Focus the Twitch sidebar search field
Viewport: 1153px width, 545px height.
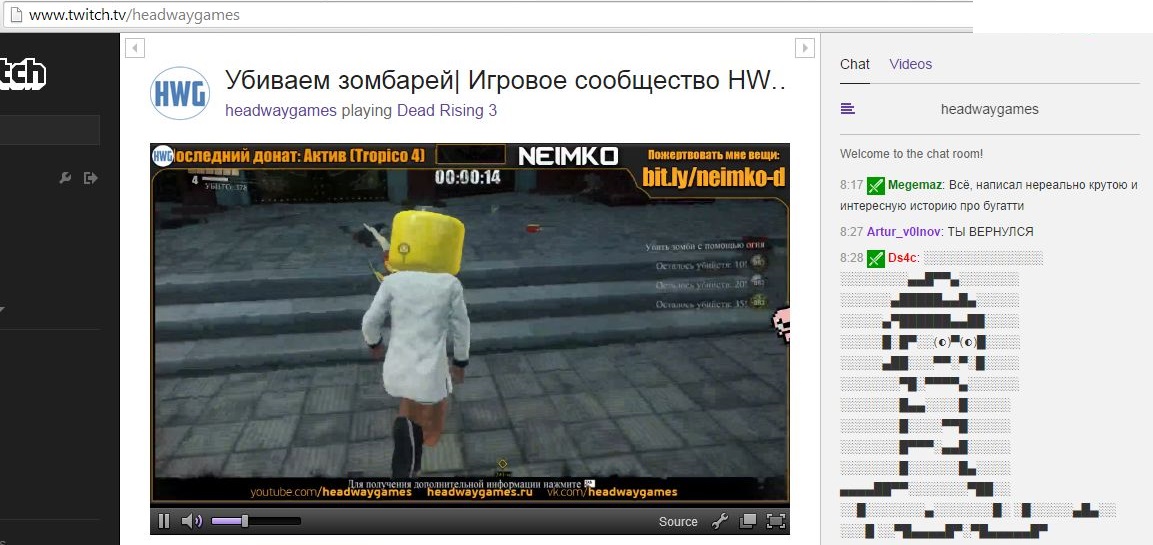pyautogui.click(x=49, y=130)
